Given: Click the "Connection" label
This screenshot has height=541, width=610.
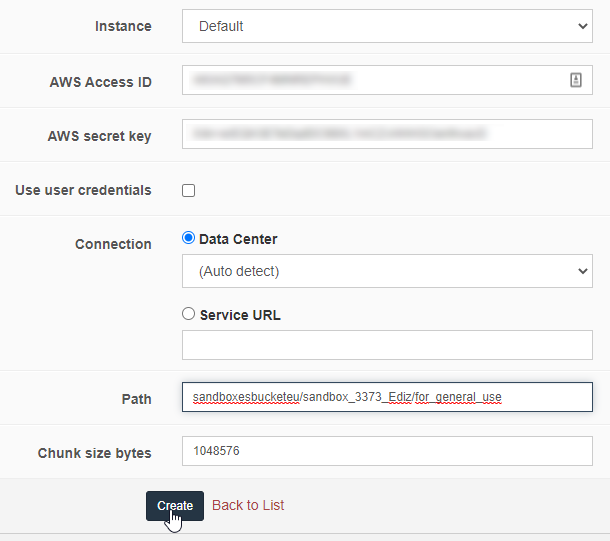Looking at the screenshot, I should tap(113, 244).
